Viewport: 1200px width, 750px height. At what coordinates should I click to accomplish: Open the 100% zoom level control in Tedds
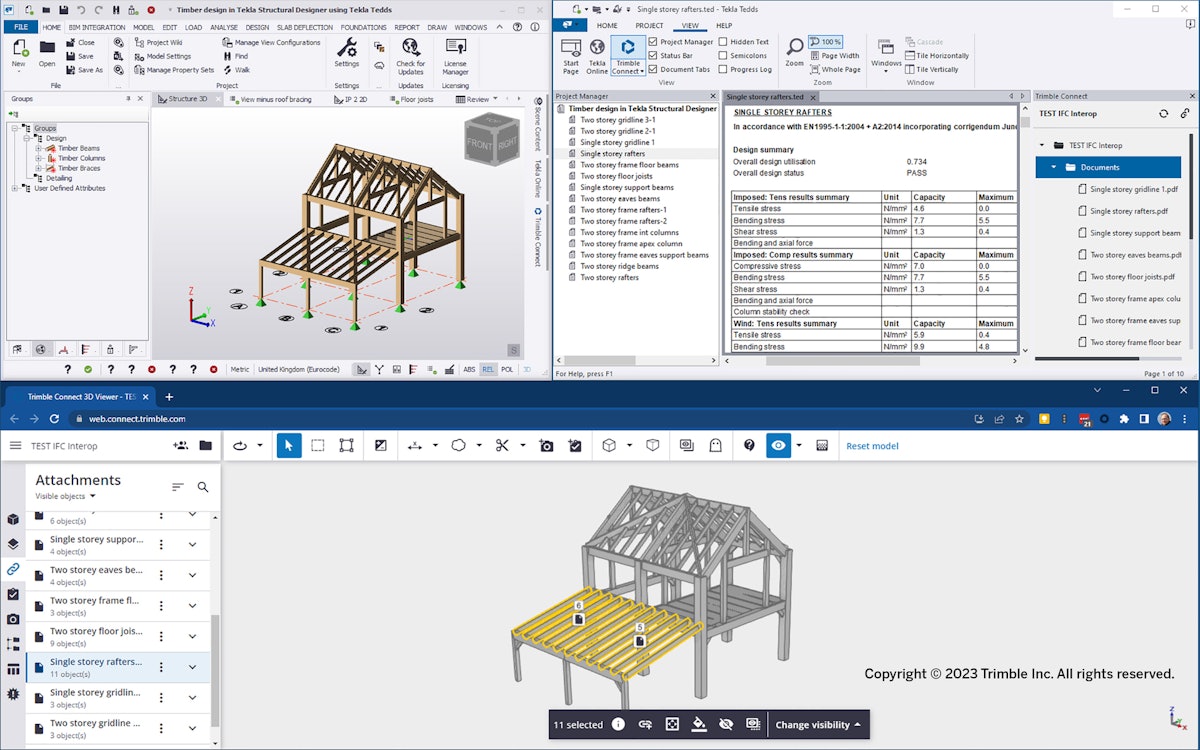click(x=827, y=41)
